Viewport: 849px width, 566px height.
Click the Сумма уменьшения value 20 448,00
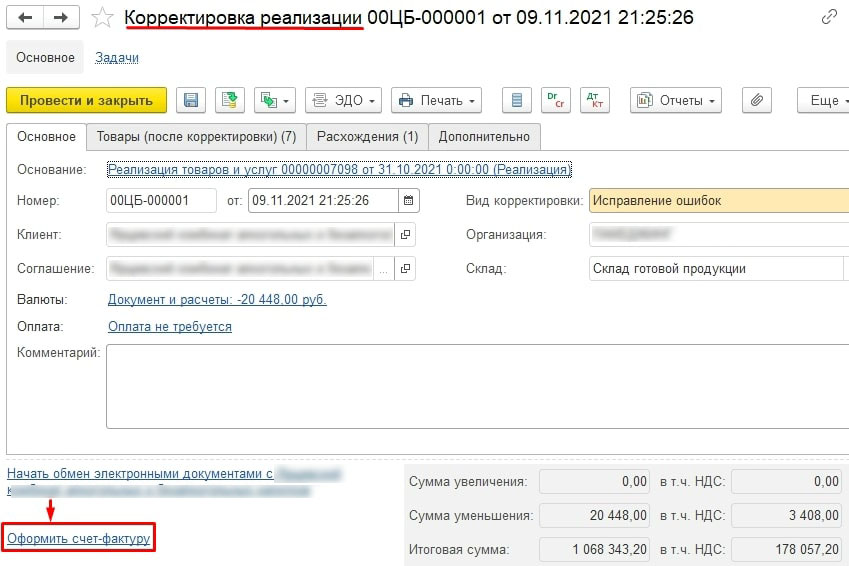tap(595, 515)
